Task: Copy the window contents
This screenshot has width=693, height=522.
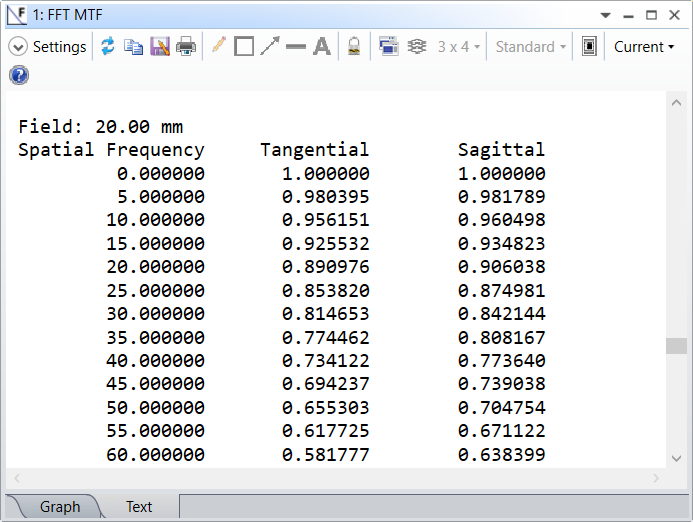Action: (x=133, y=46)
